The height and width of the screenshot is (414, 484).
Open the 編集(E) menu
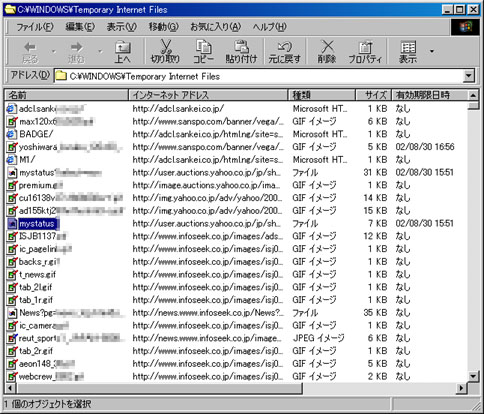(80, 27)
